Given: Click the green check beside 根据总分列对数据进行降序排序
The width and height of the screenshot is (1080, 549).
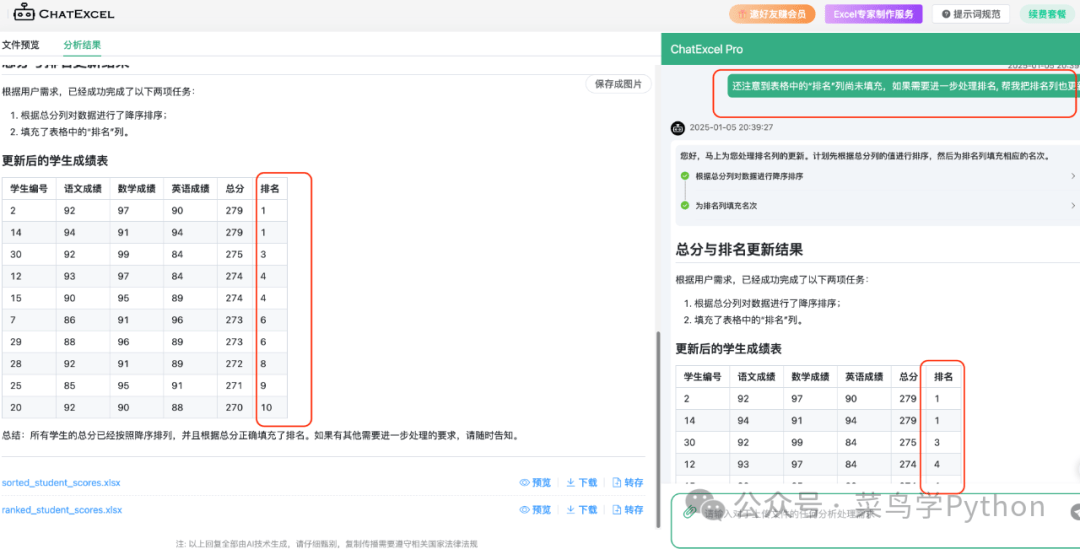Looking at the screenshot, I should pyautogui.click(x=685, y=176).
